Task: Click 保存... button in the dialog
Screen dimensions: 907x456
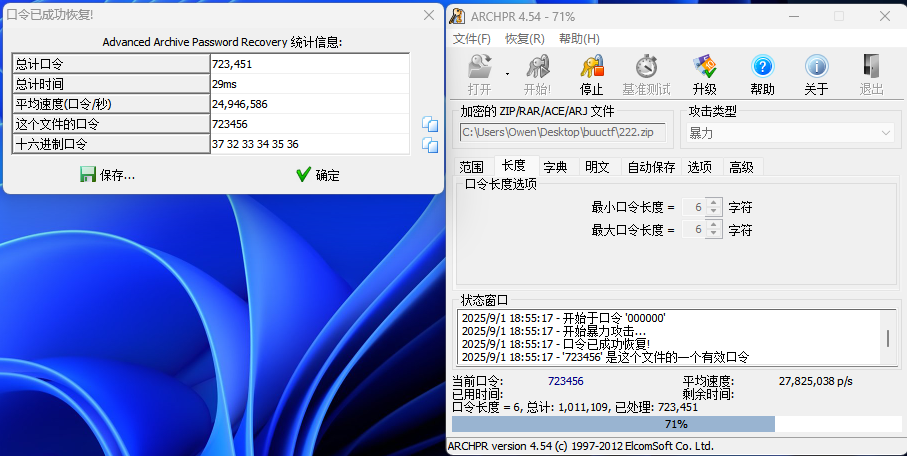Action: 108,175
